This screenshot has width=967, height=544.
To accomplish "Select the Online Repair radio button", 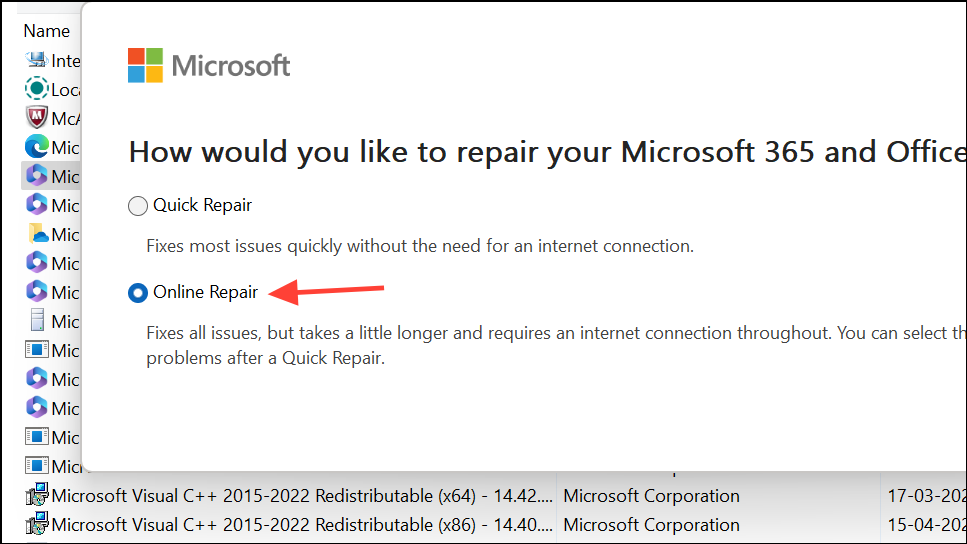I will tap(138, 293).
